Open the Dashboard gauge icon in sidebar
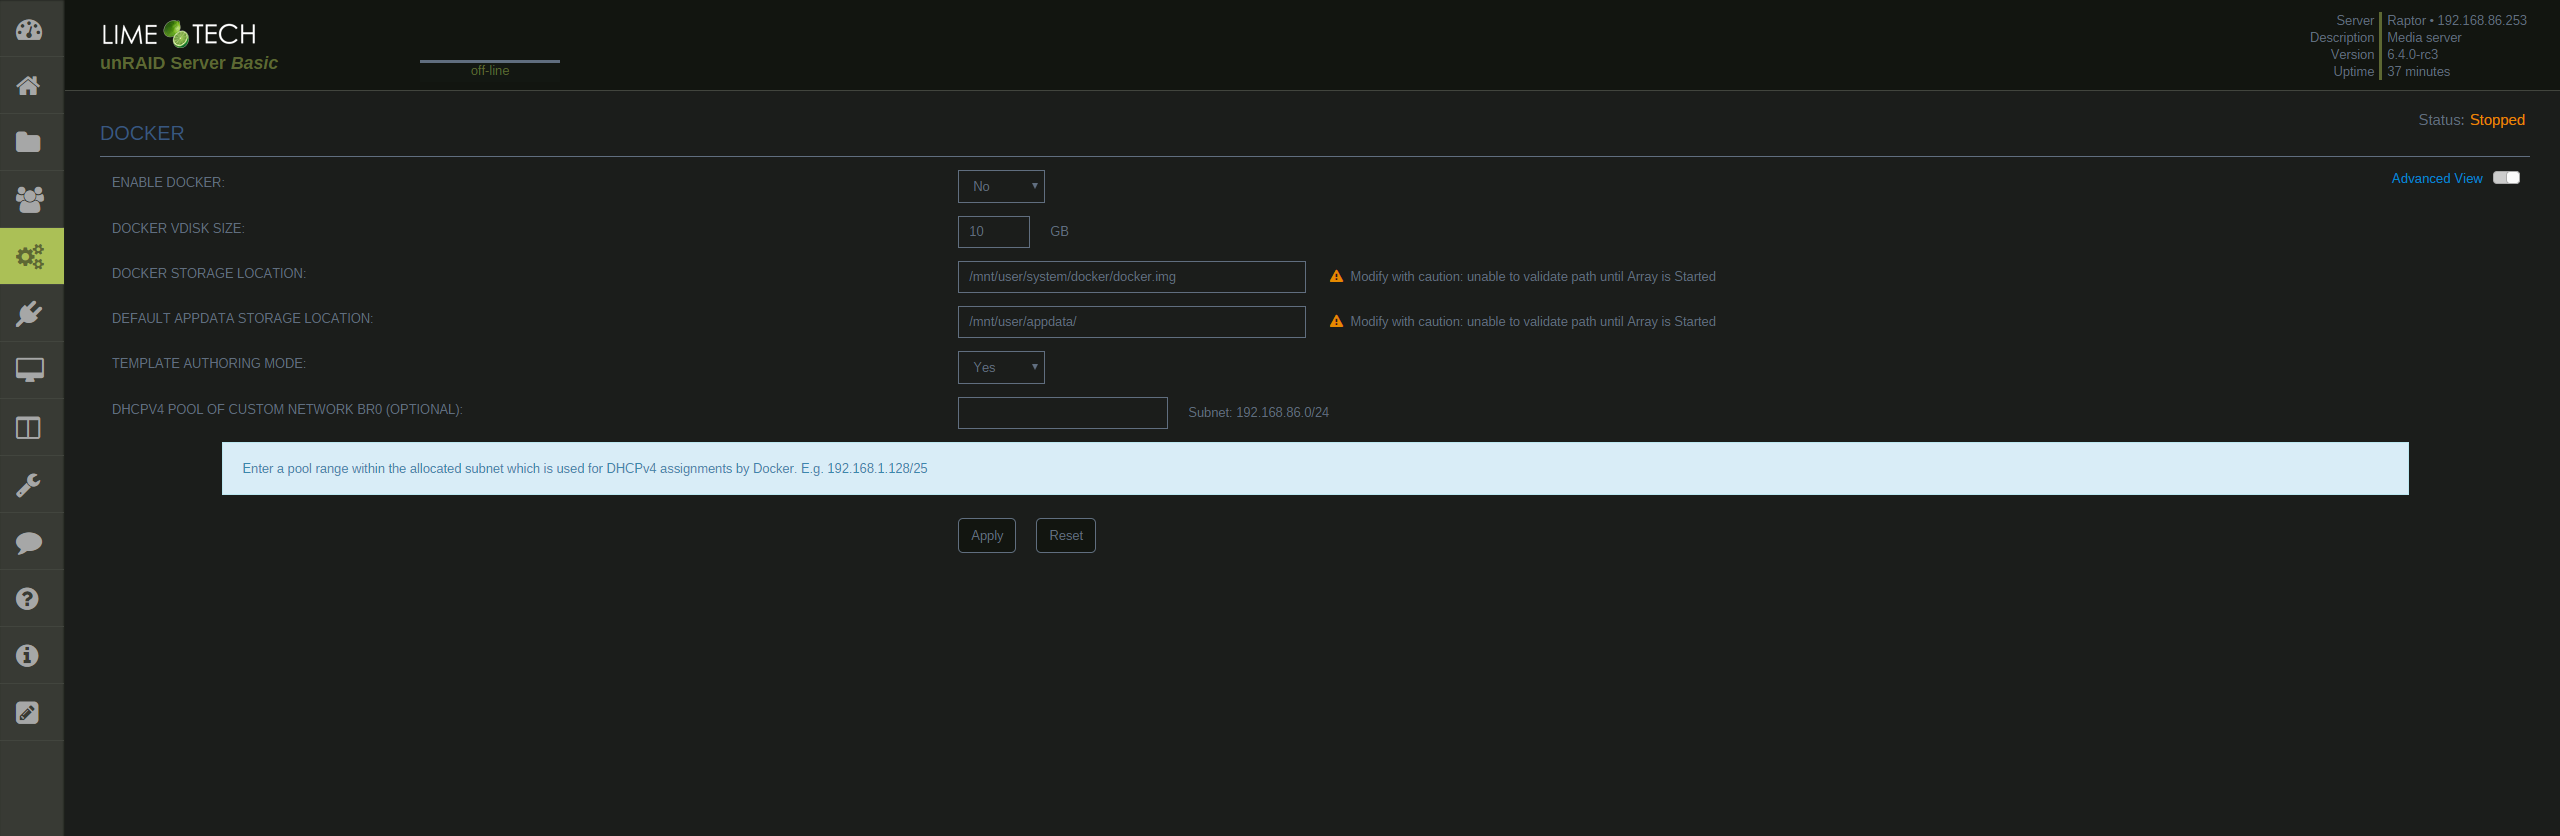The image size is (2560, 836). pyautogui.click(x=29, y=29)
